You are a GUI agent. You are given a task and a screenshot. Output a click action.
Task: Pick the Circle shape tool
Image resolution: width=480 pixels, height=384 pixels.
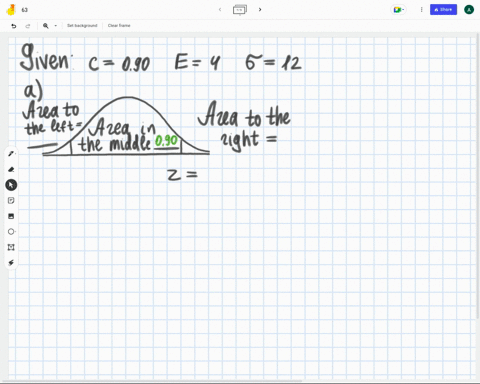(11, 232)
